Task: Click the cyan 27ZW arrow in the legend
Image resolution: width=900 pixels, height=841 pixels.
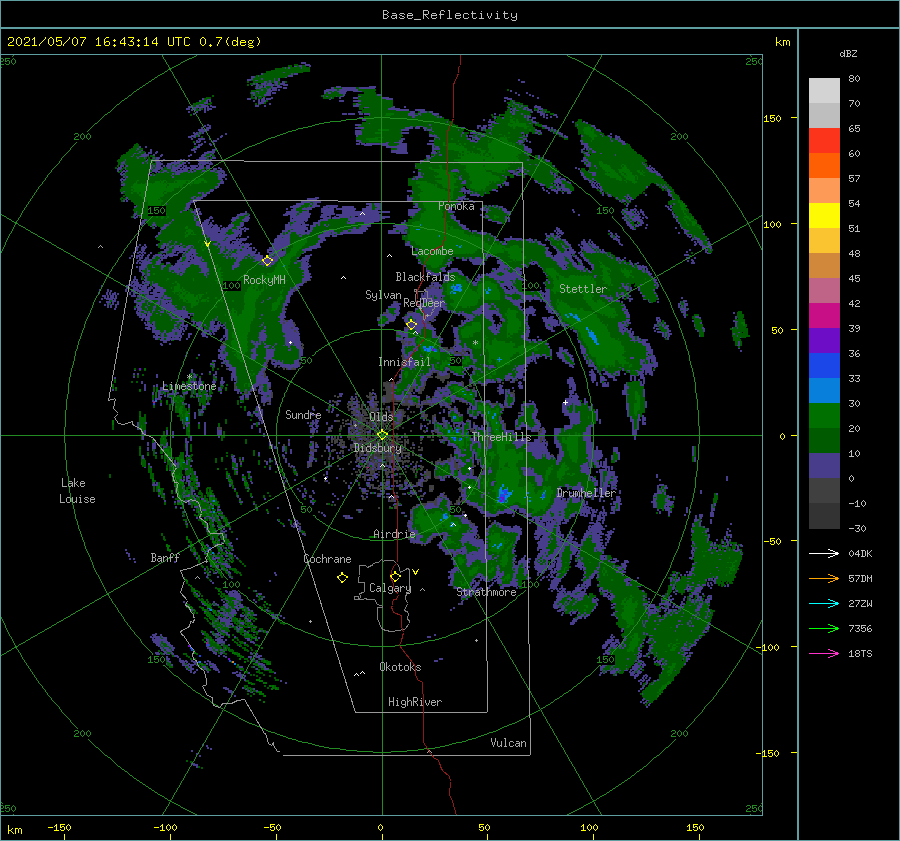Action: 824,603
